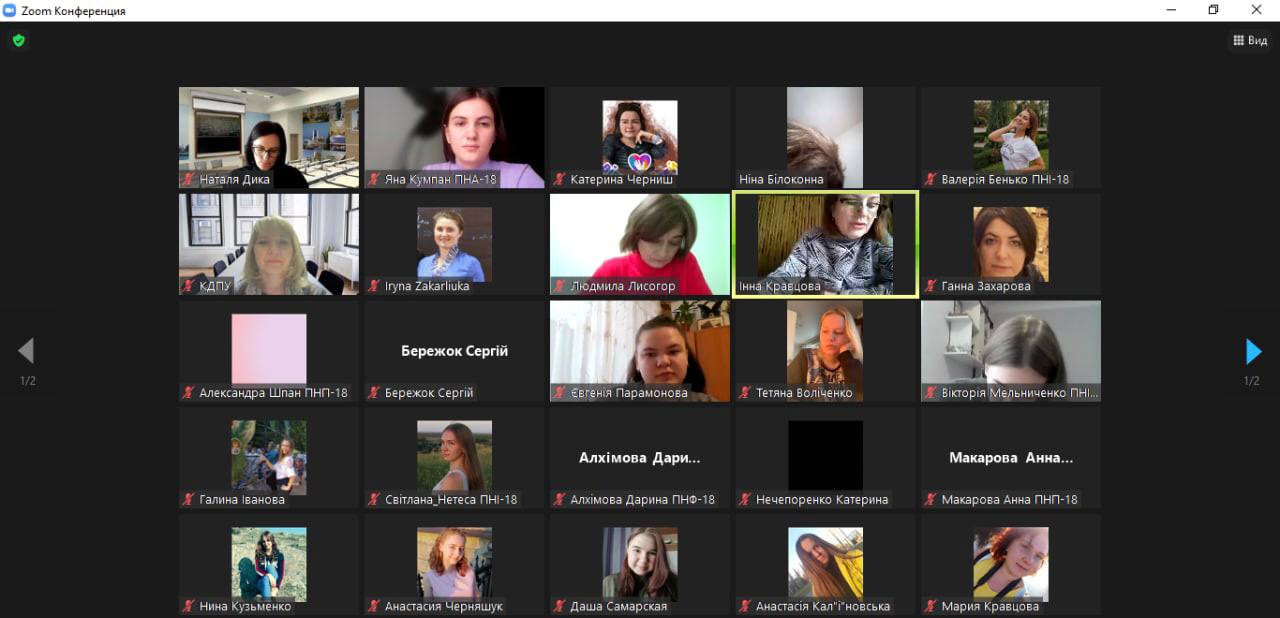Screen dimensions: 1280x618
Task: Click muted mic icon next to Бережок Сергій label
Action: point(374,393)
